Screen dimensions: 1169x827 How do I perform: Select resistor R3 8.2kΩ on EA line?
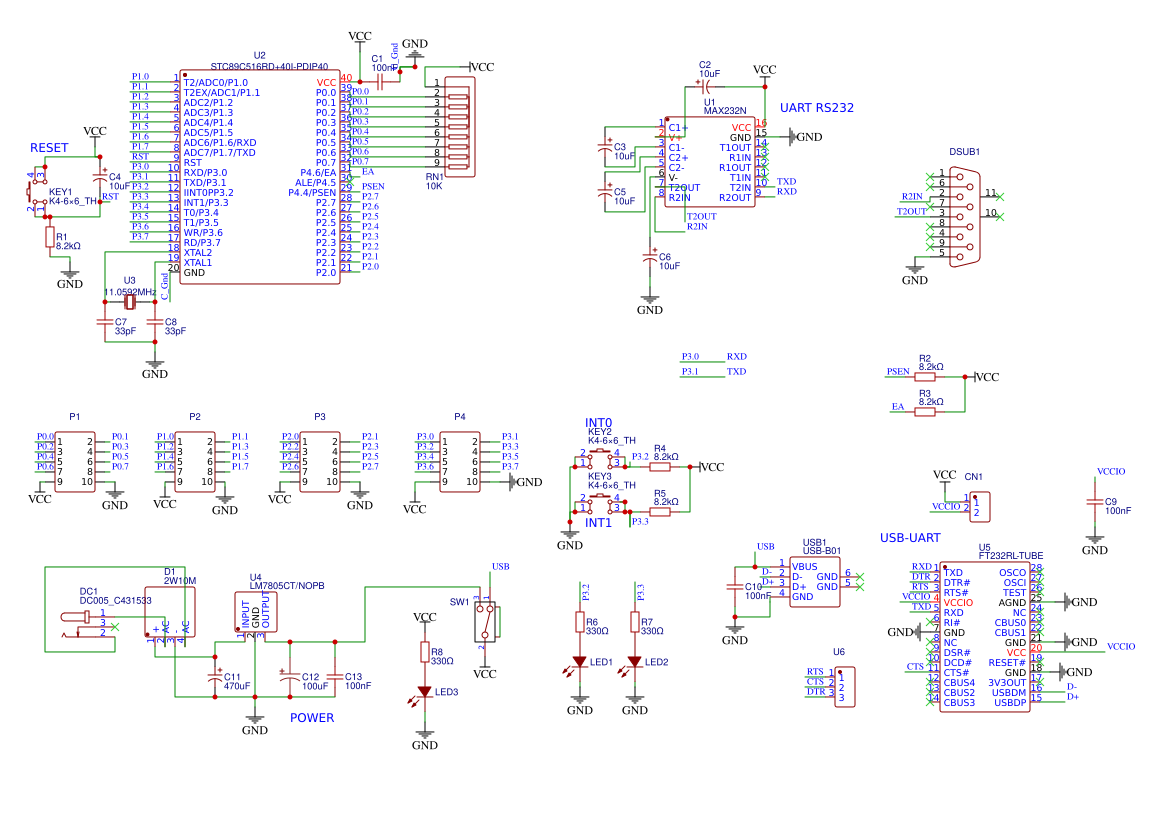(x=925, y=412)
